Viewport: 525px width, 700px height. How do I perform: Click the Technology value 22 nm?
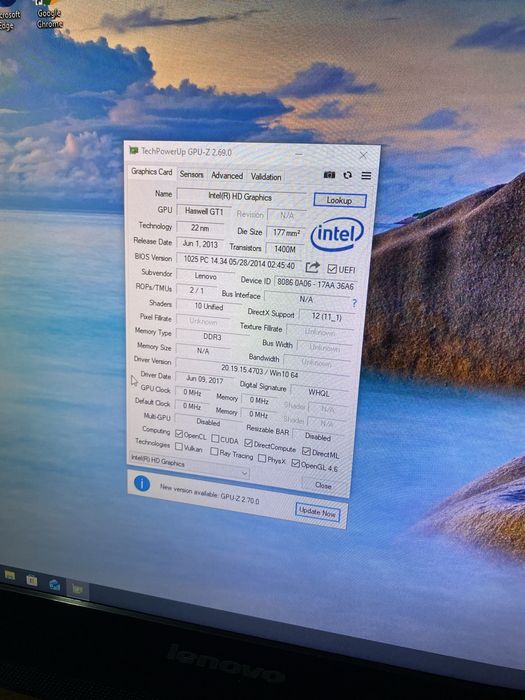click(200, 228)
